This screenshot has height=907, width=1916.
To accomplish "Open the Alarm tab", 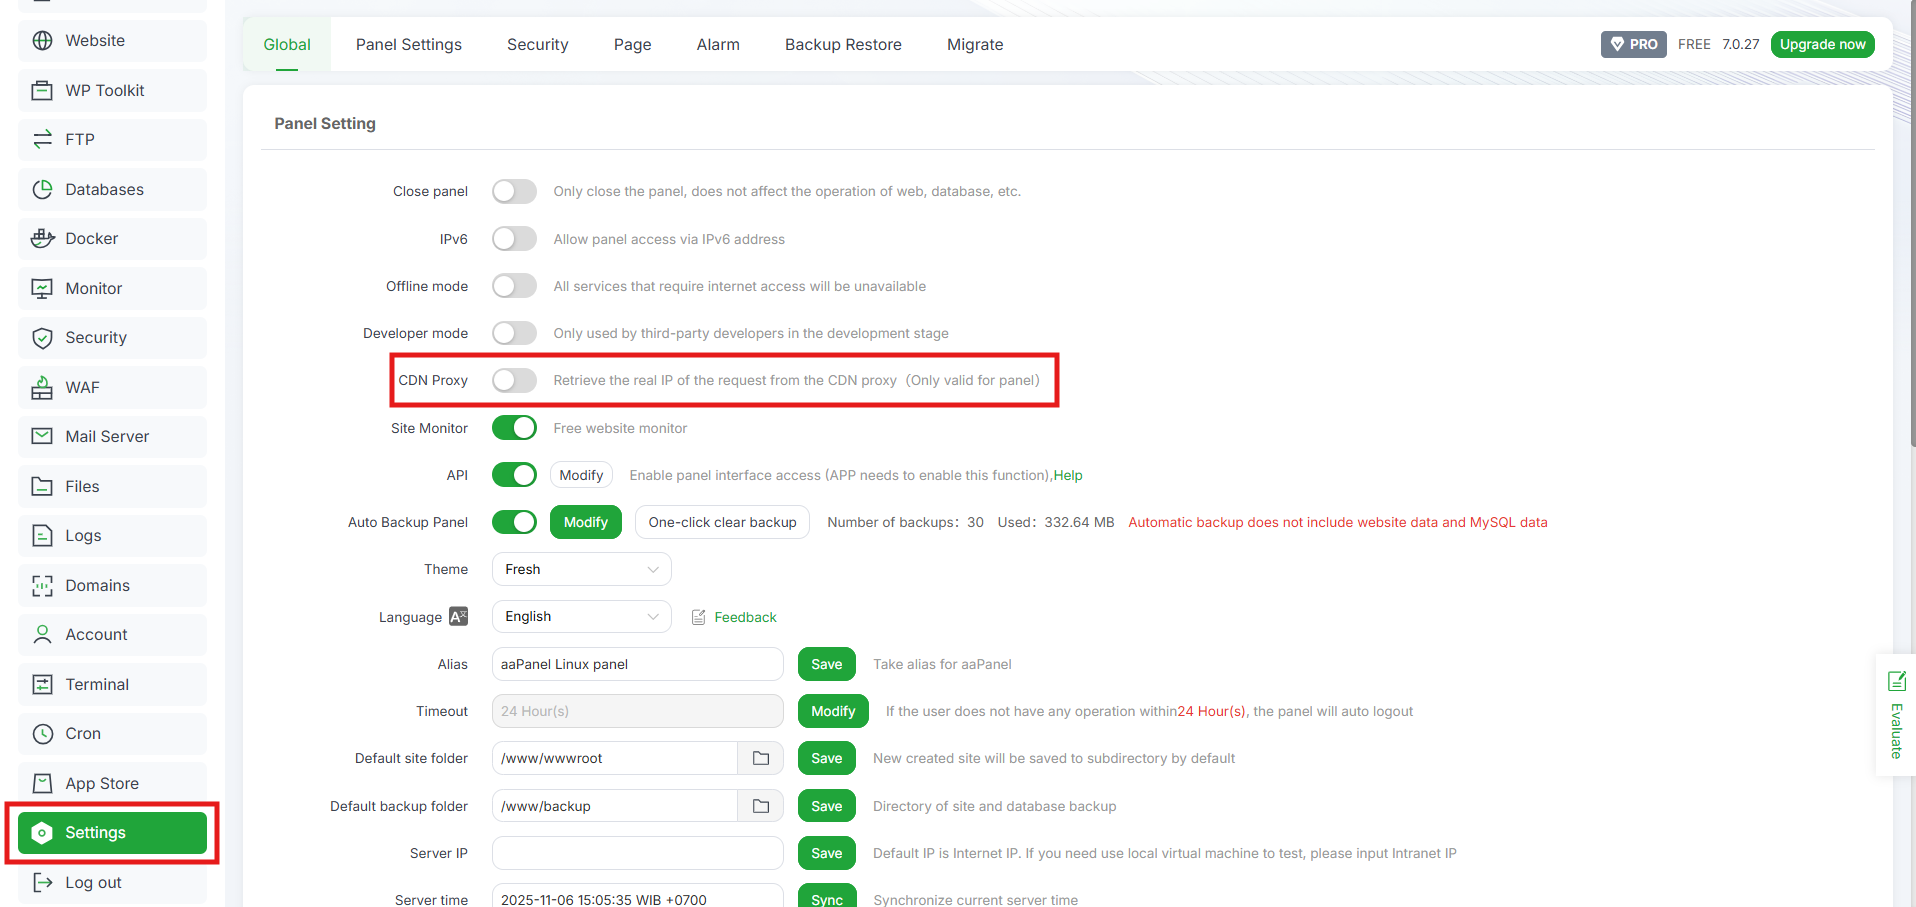I will [x=718, y=44].
